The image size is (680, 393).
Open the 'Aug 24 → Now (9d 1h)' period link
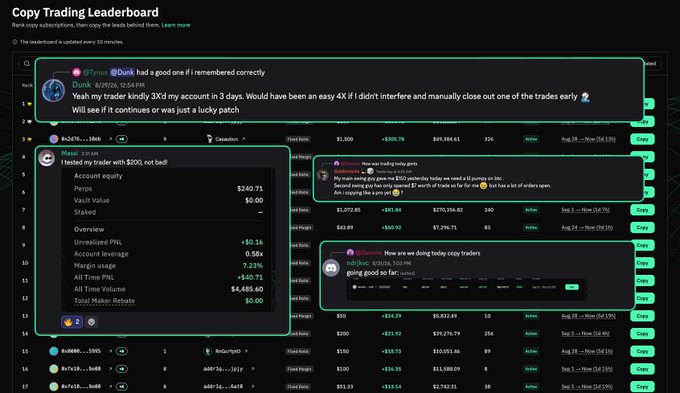[x=587, y=228]
